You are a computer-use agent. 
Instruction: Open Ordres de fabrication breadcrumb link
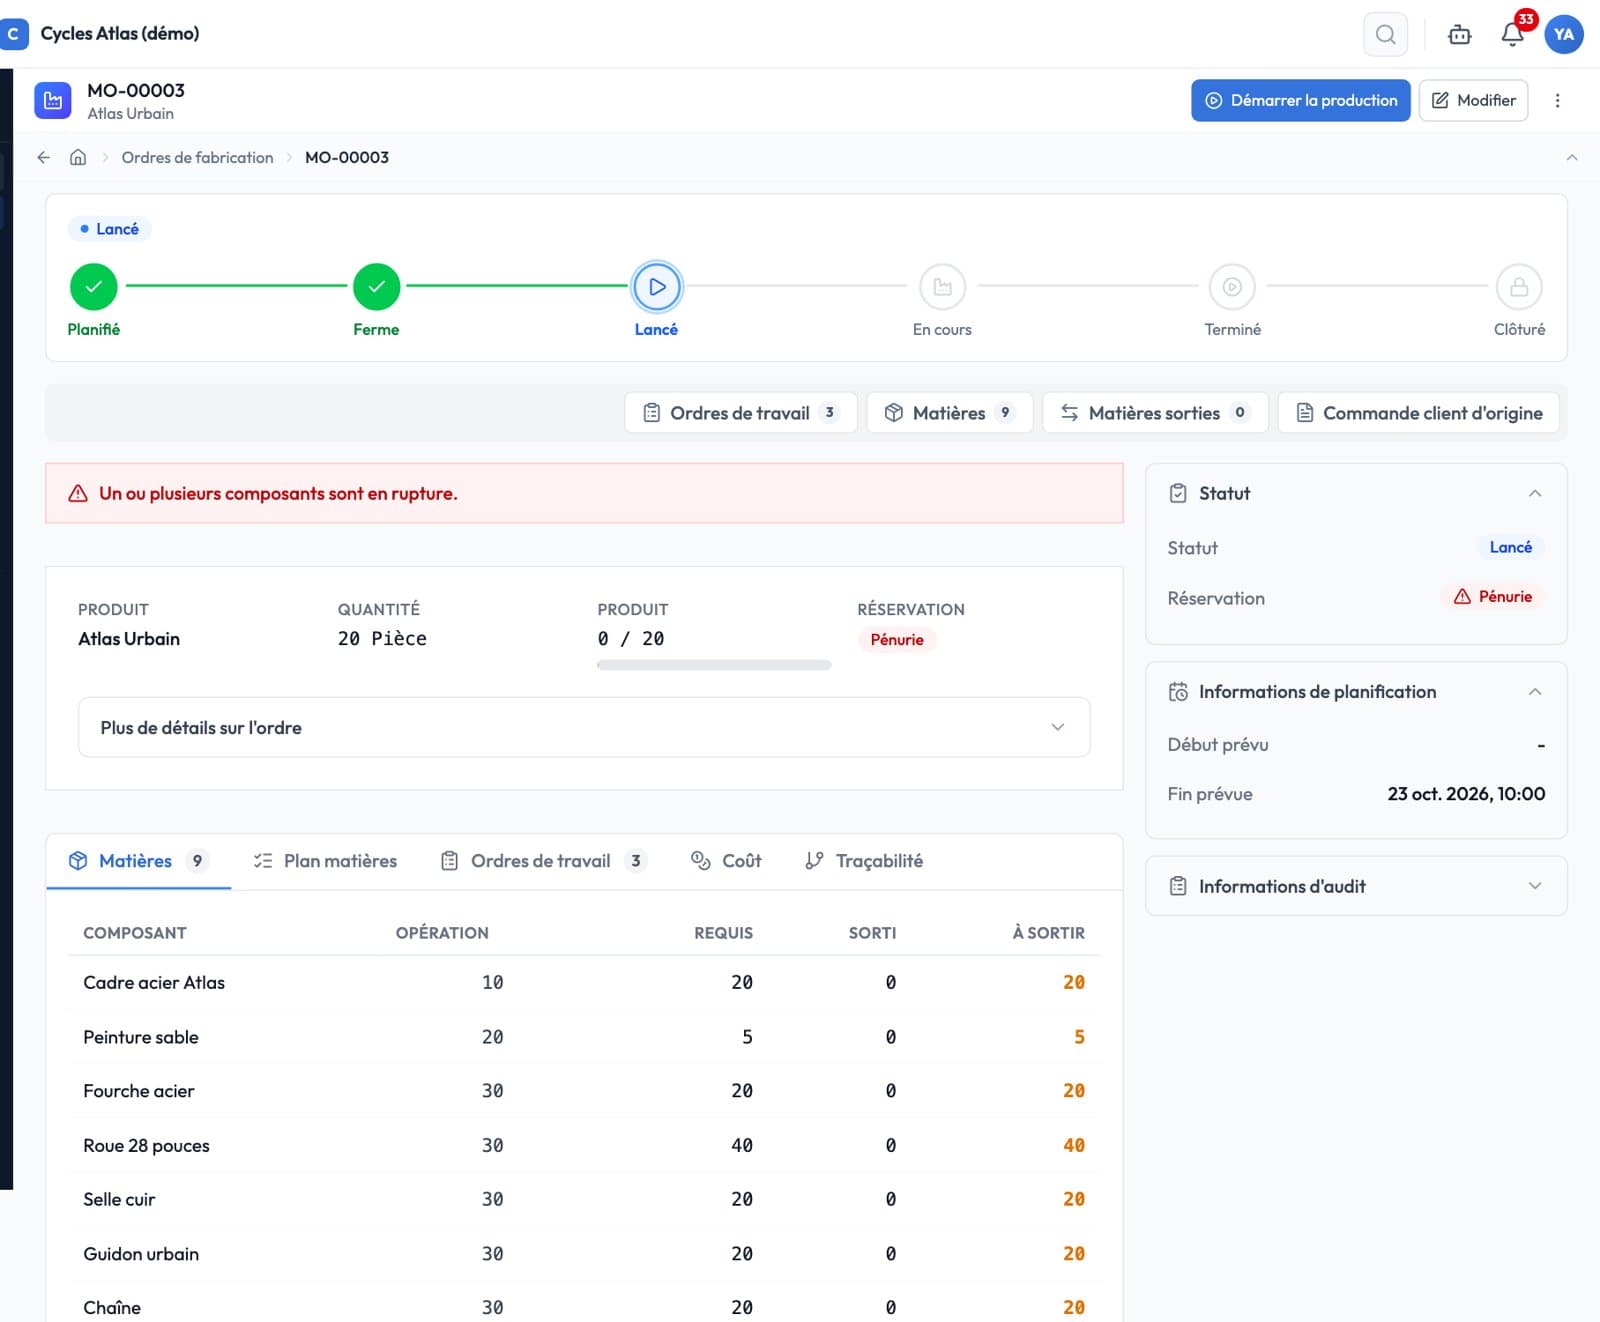[197, 158]
